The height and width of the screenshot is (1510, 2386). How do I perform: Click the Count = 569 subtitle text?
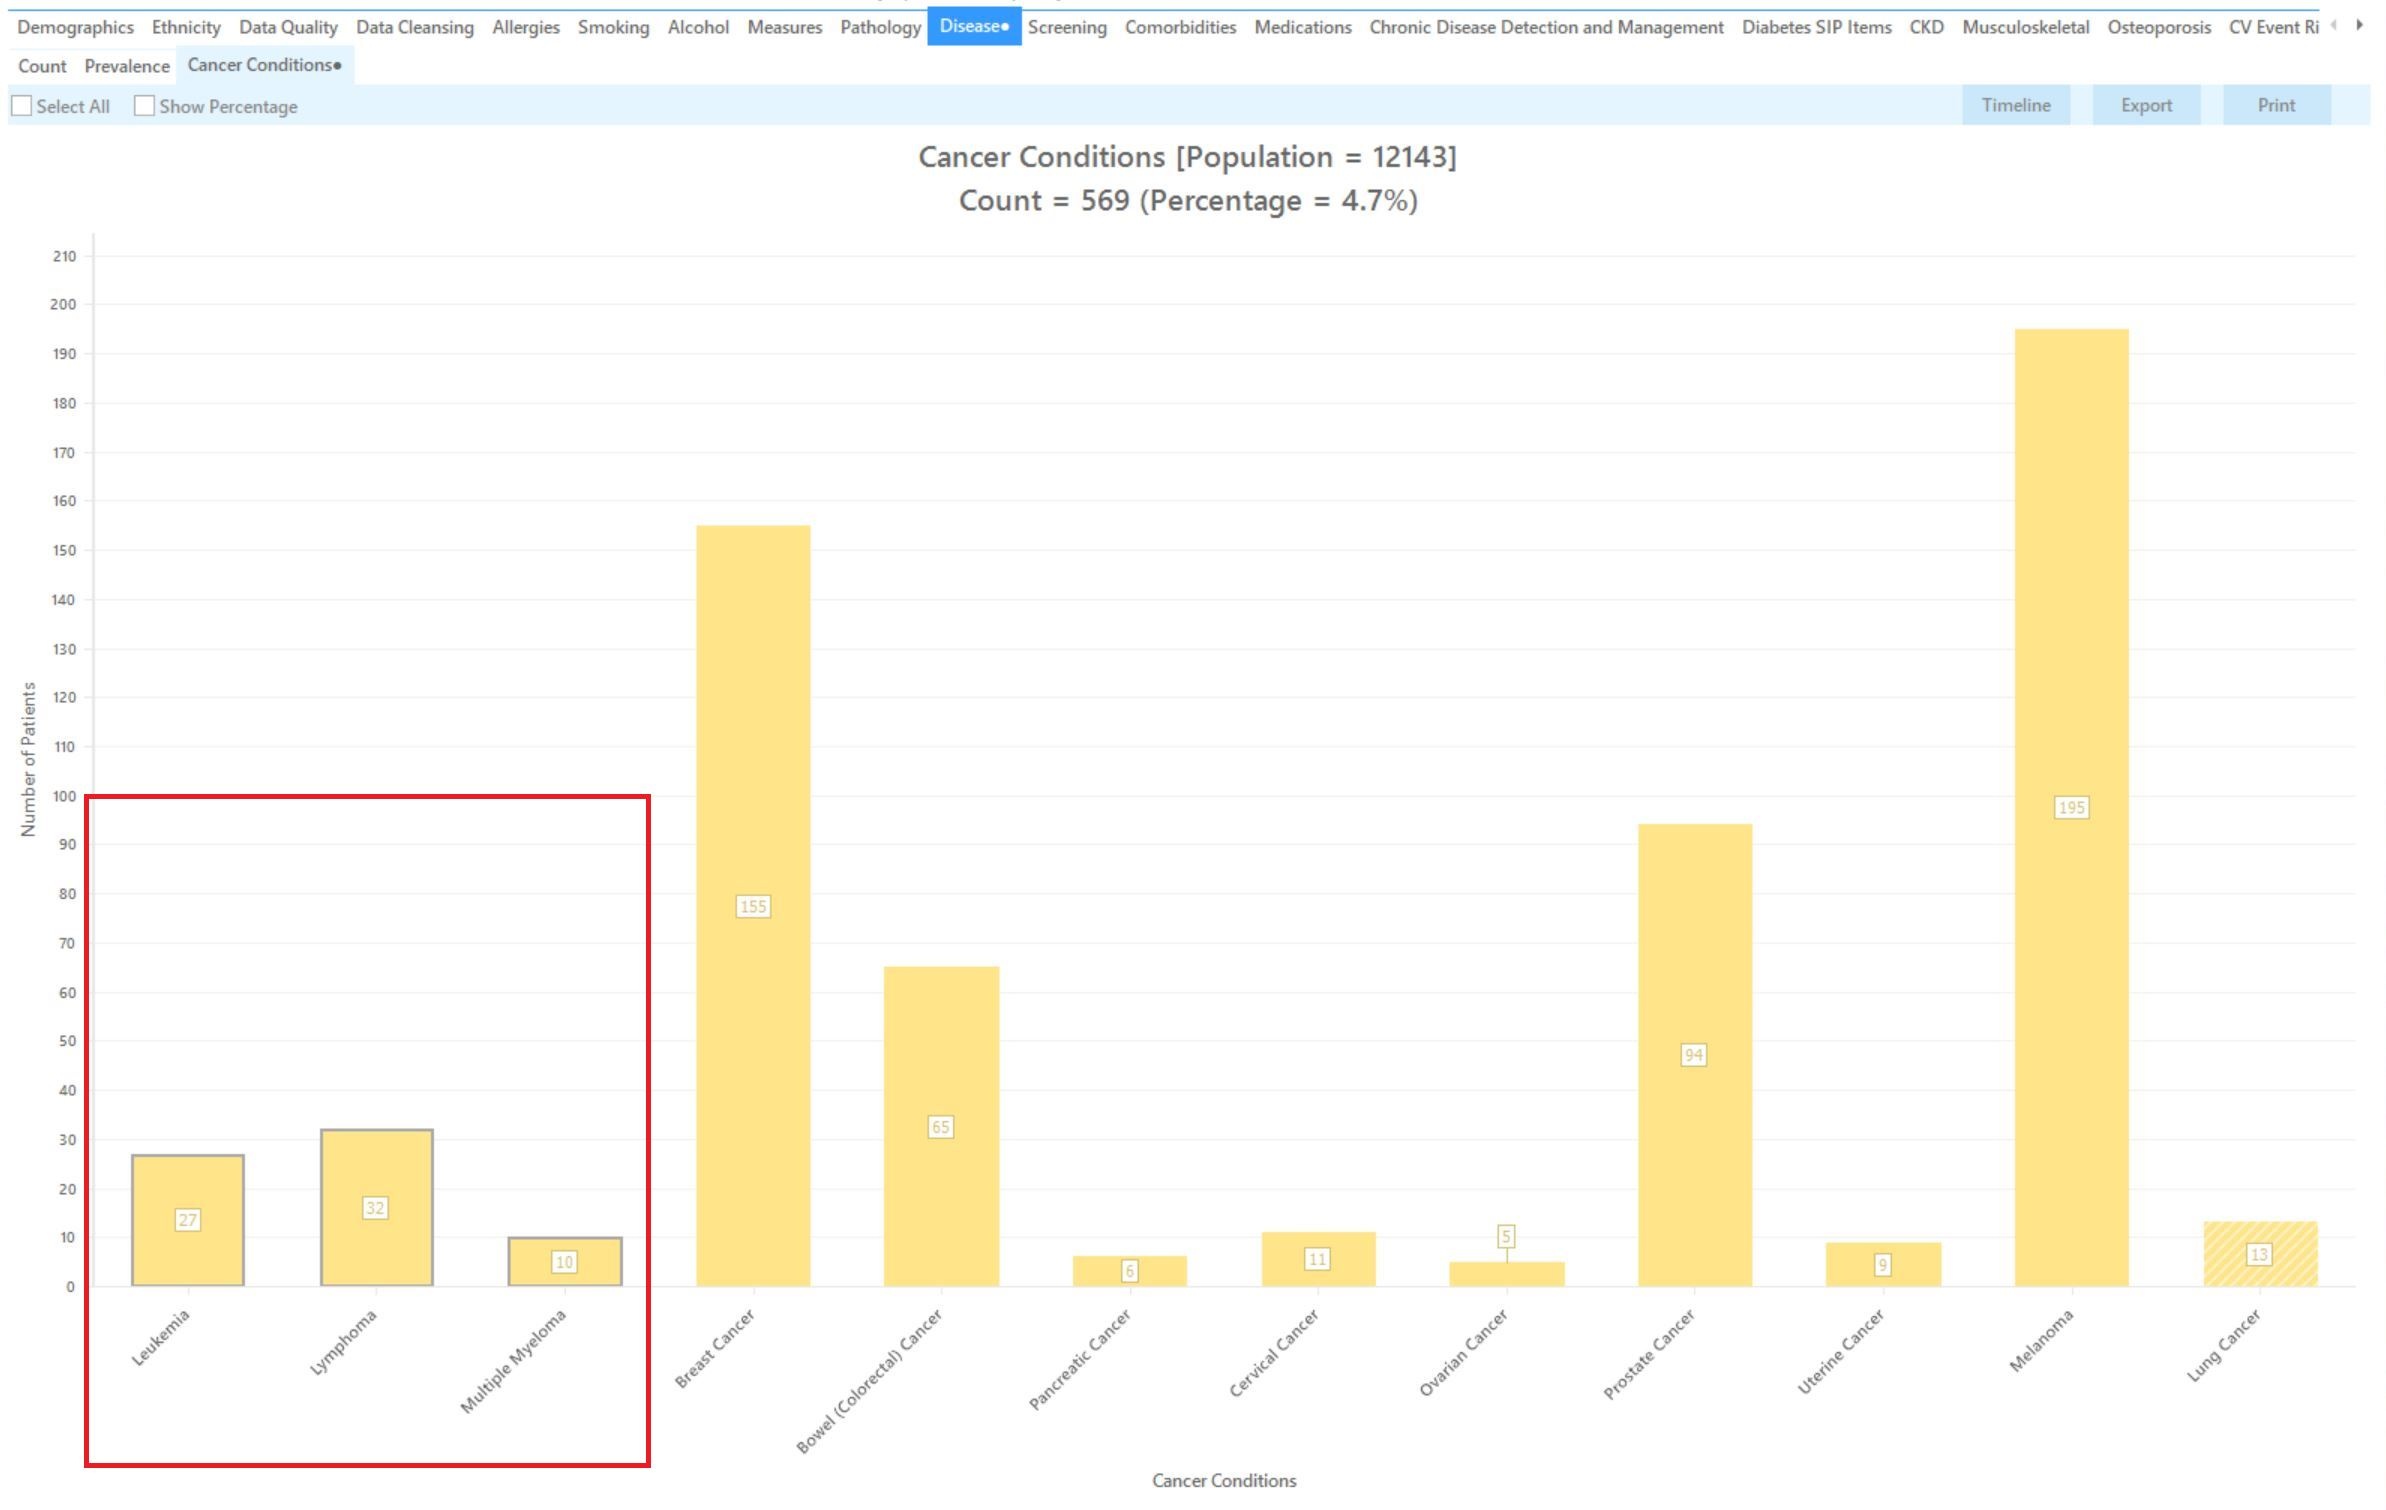tap(1187, 201)
